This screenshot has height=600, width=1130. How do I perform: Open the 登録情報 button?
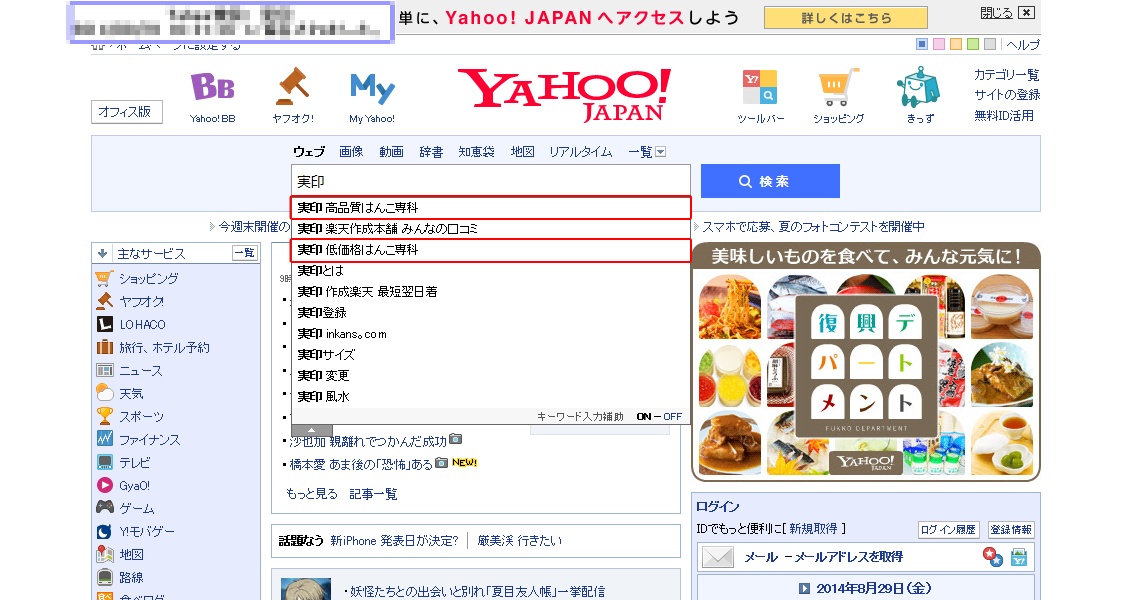click(1011, 529)
